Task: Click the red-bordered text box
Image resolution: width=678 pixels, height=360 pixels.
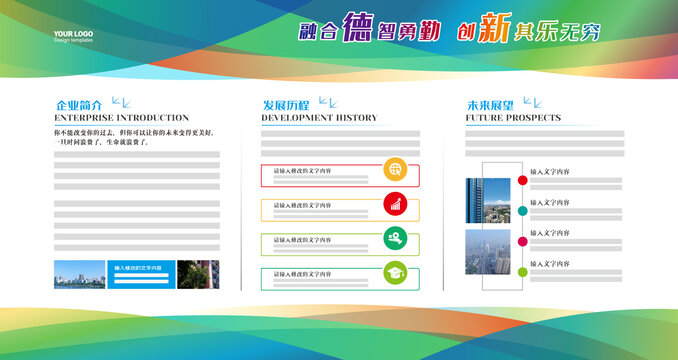Action: 340,175
